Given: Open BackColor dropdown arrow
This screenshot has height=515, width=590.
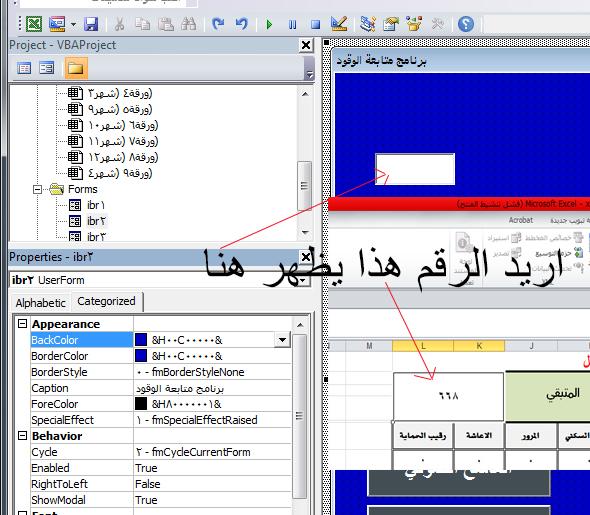Looking at the screenshot, I should (282, 340).
